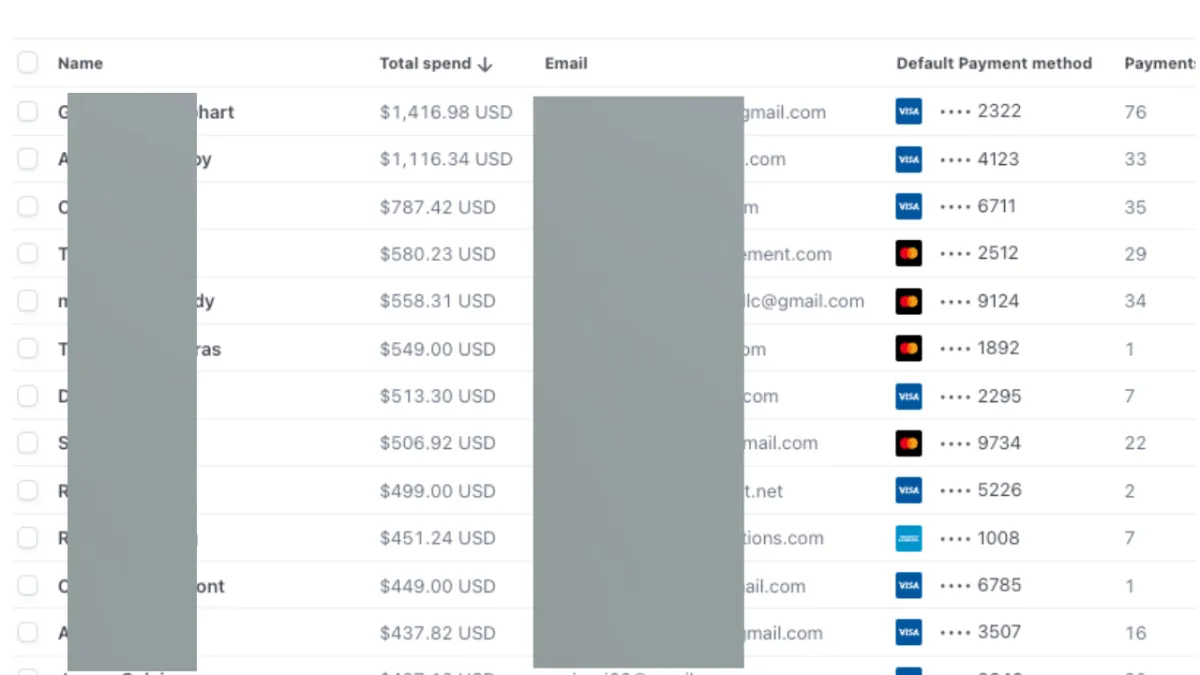
Task: Toggle the select-all checkbox in header
Action: [x=27, y=63]
